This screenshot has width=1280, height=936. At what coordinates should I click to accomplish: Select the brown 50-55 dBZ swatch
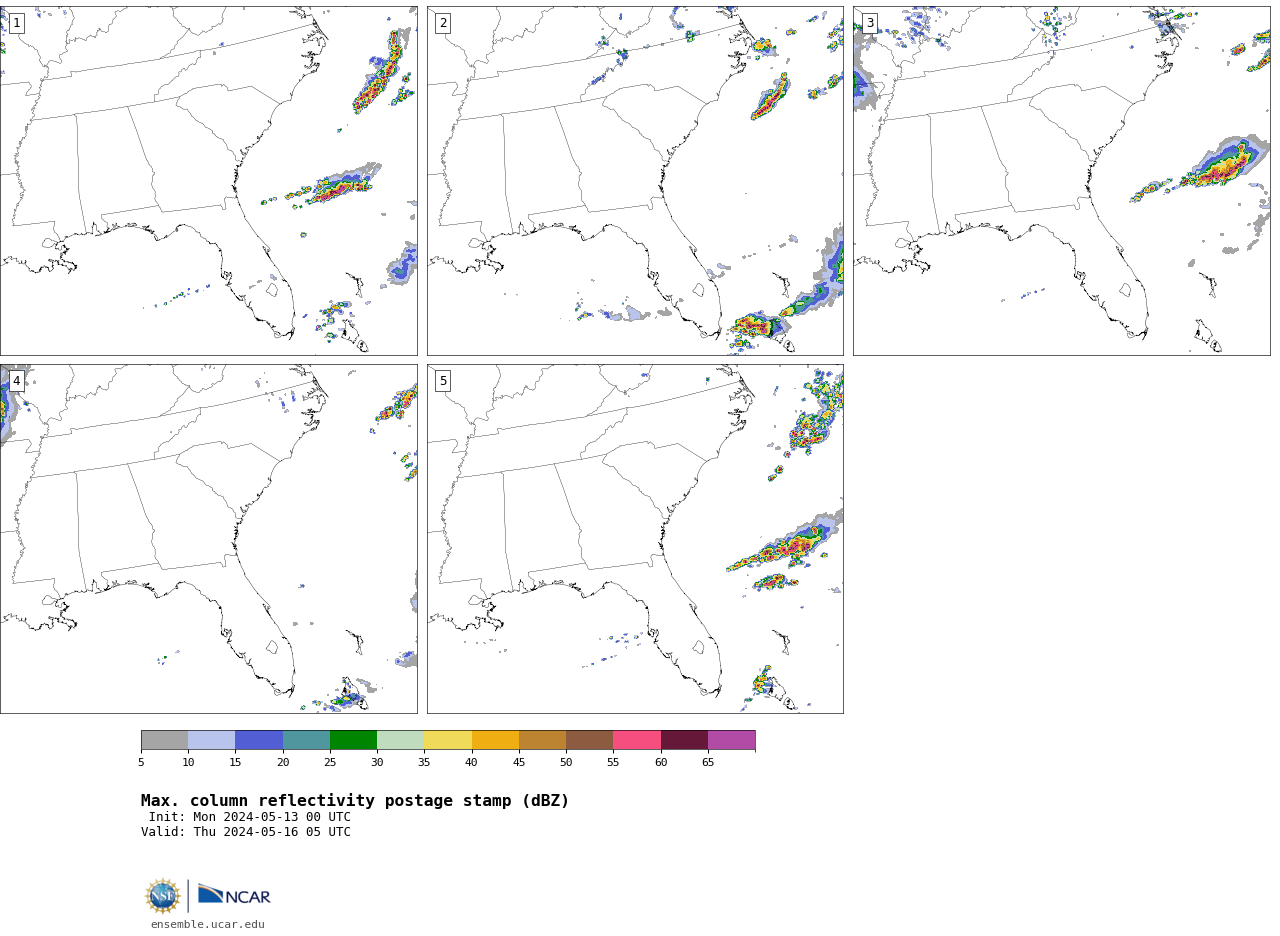click(x=589, y=740)
